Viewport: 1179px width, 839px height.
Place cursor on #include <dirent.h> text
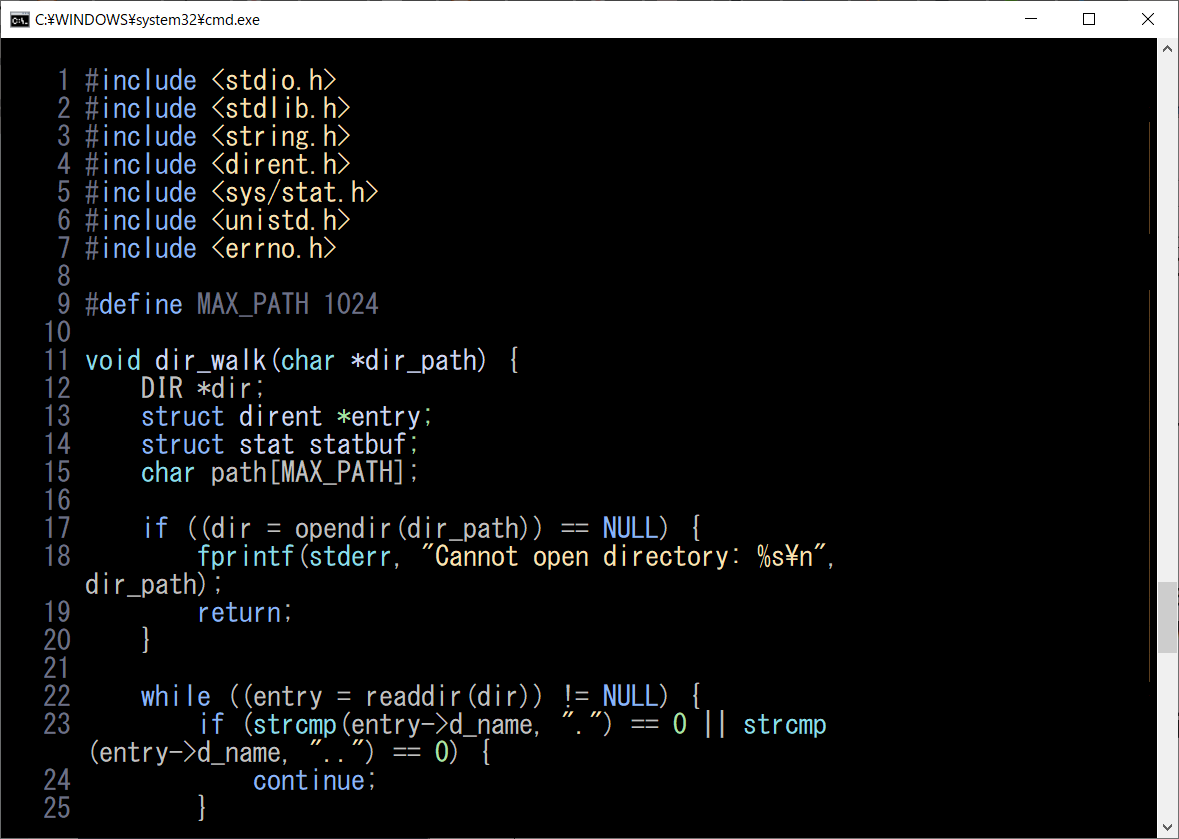click(217, 164)
